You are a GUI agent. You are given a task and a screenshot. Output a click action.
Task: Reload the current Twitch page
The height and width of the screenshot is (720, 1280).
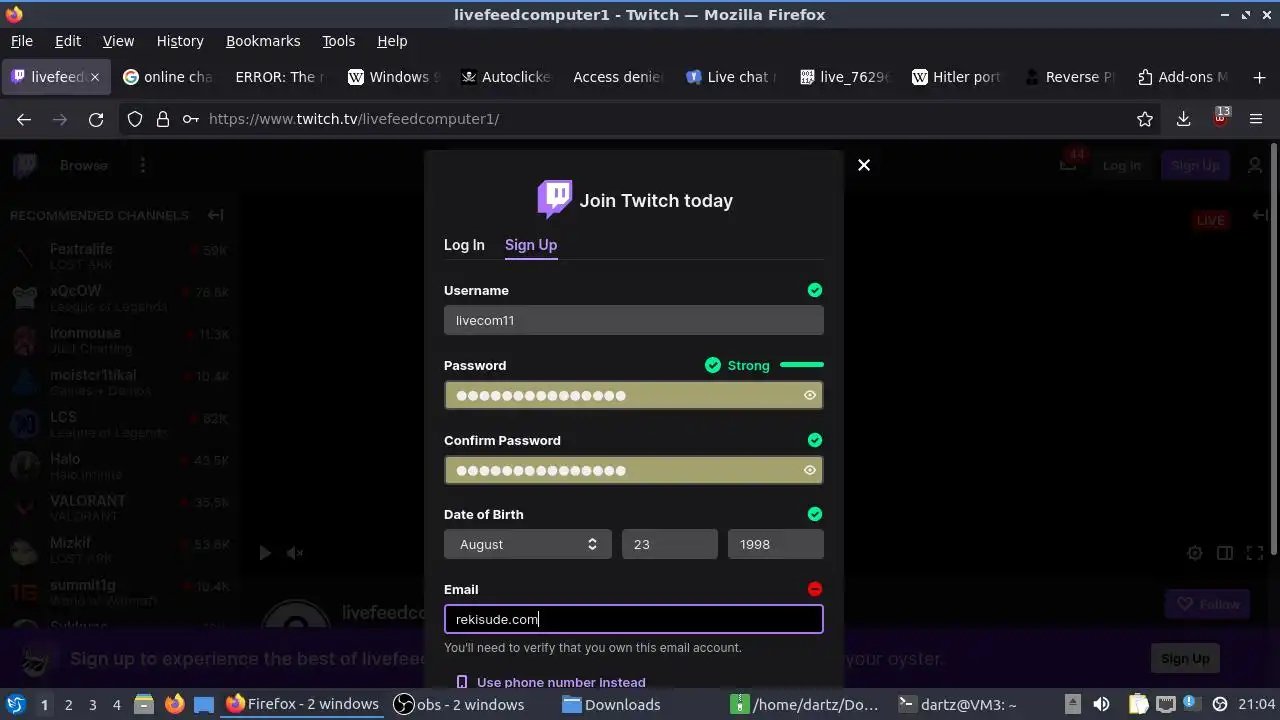[96, 119]
